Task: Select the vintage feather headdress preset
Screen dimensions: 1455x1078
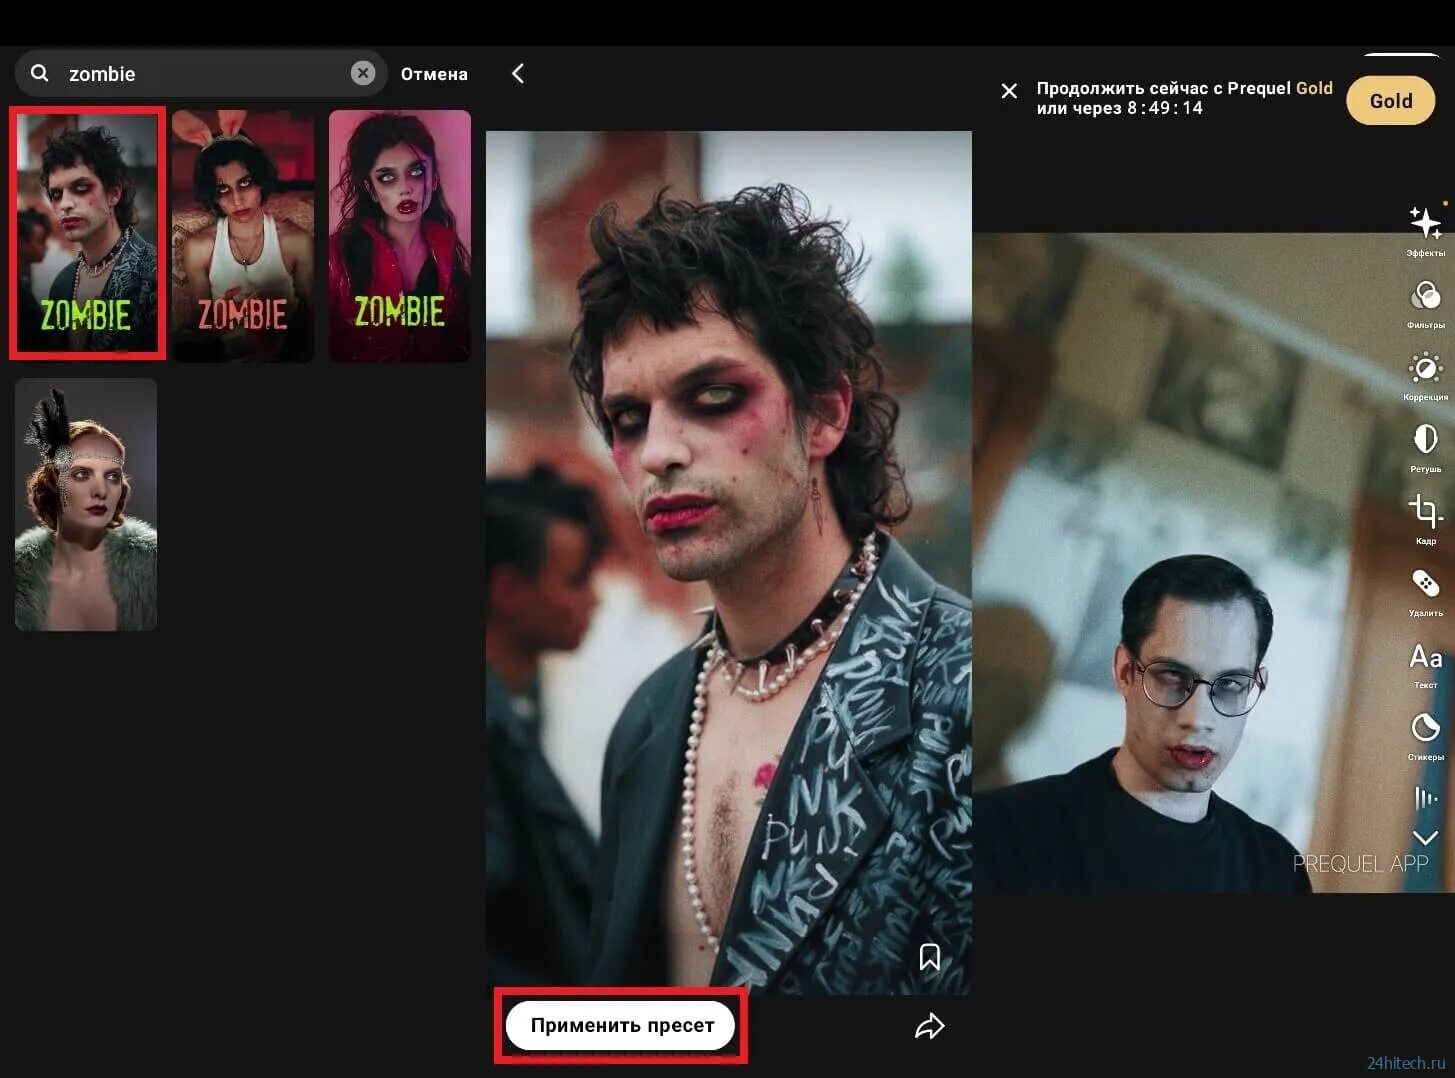Action: [86, 504]
